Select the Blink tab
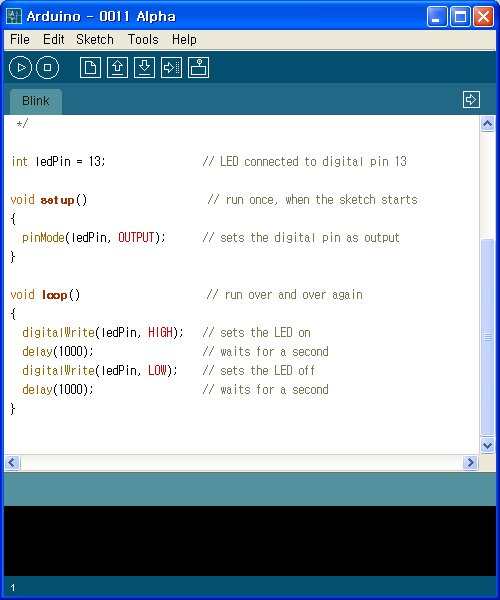Image resolution: width=500 pixels, height=600 pixels. [x=36, y=101]
